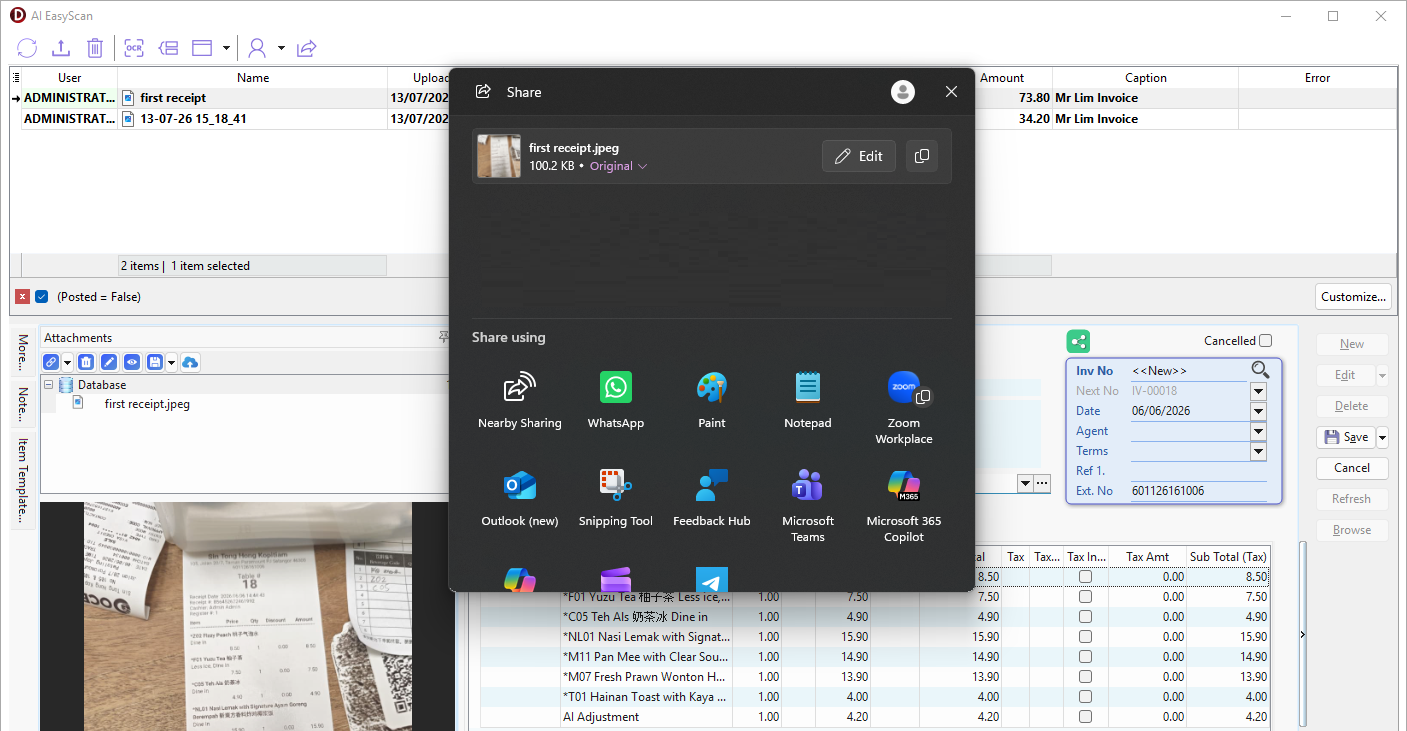Collapse the Database tree node
This screenshot has height=731, width=1407.
coord(48,385)
